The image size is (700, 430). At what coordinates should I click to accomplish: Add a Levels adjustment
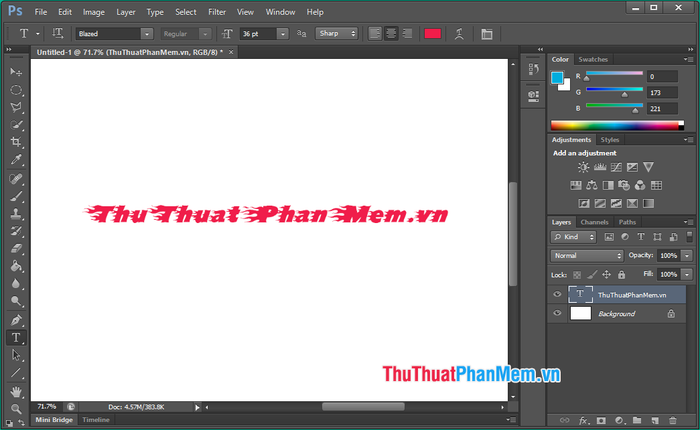[x=600, y=167]
